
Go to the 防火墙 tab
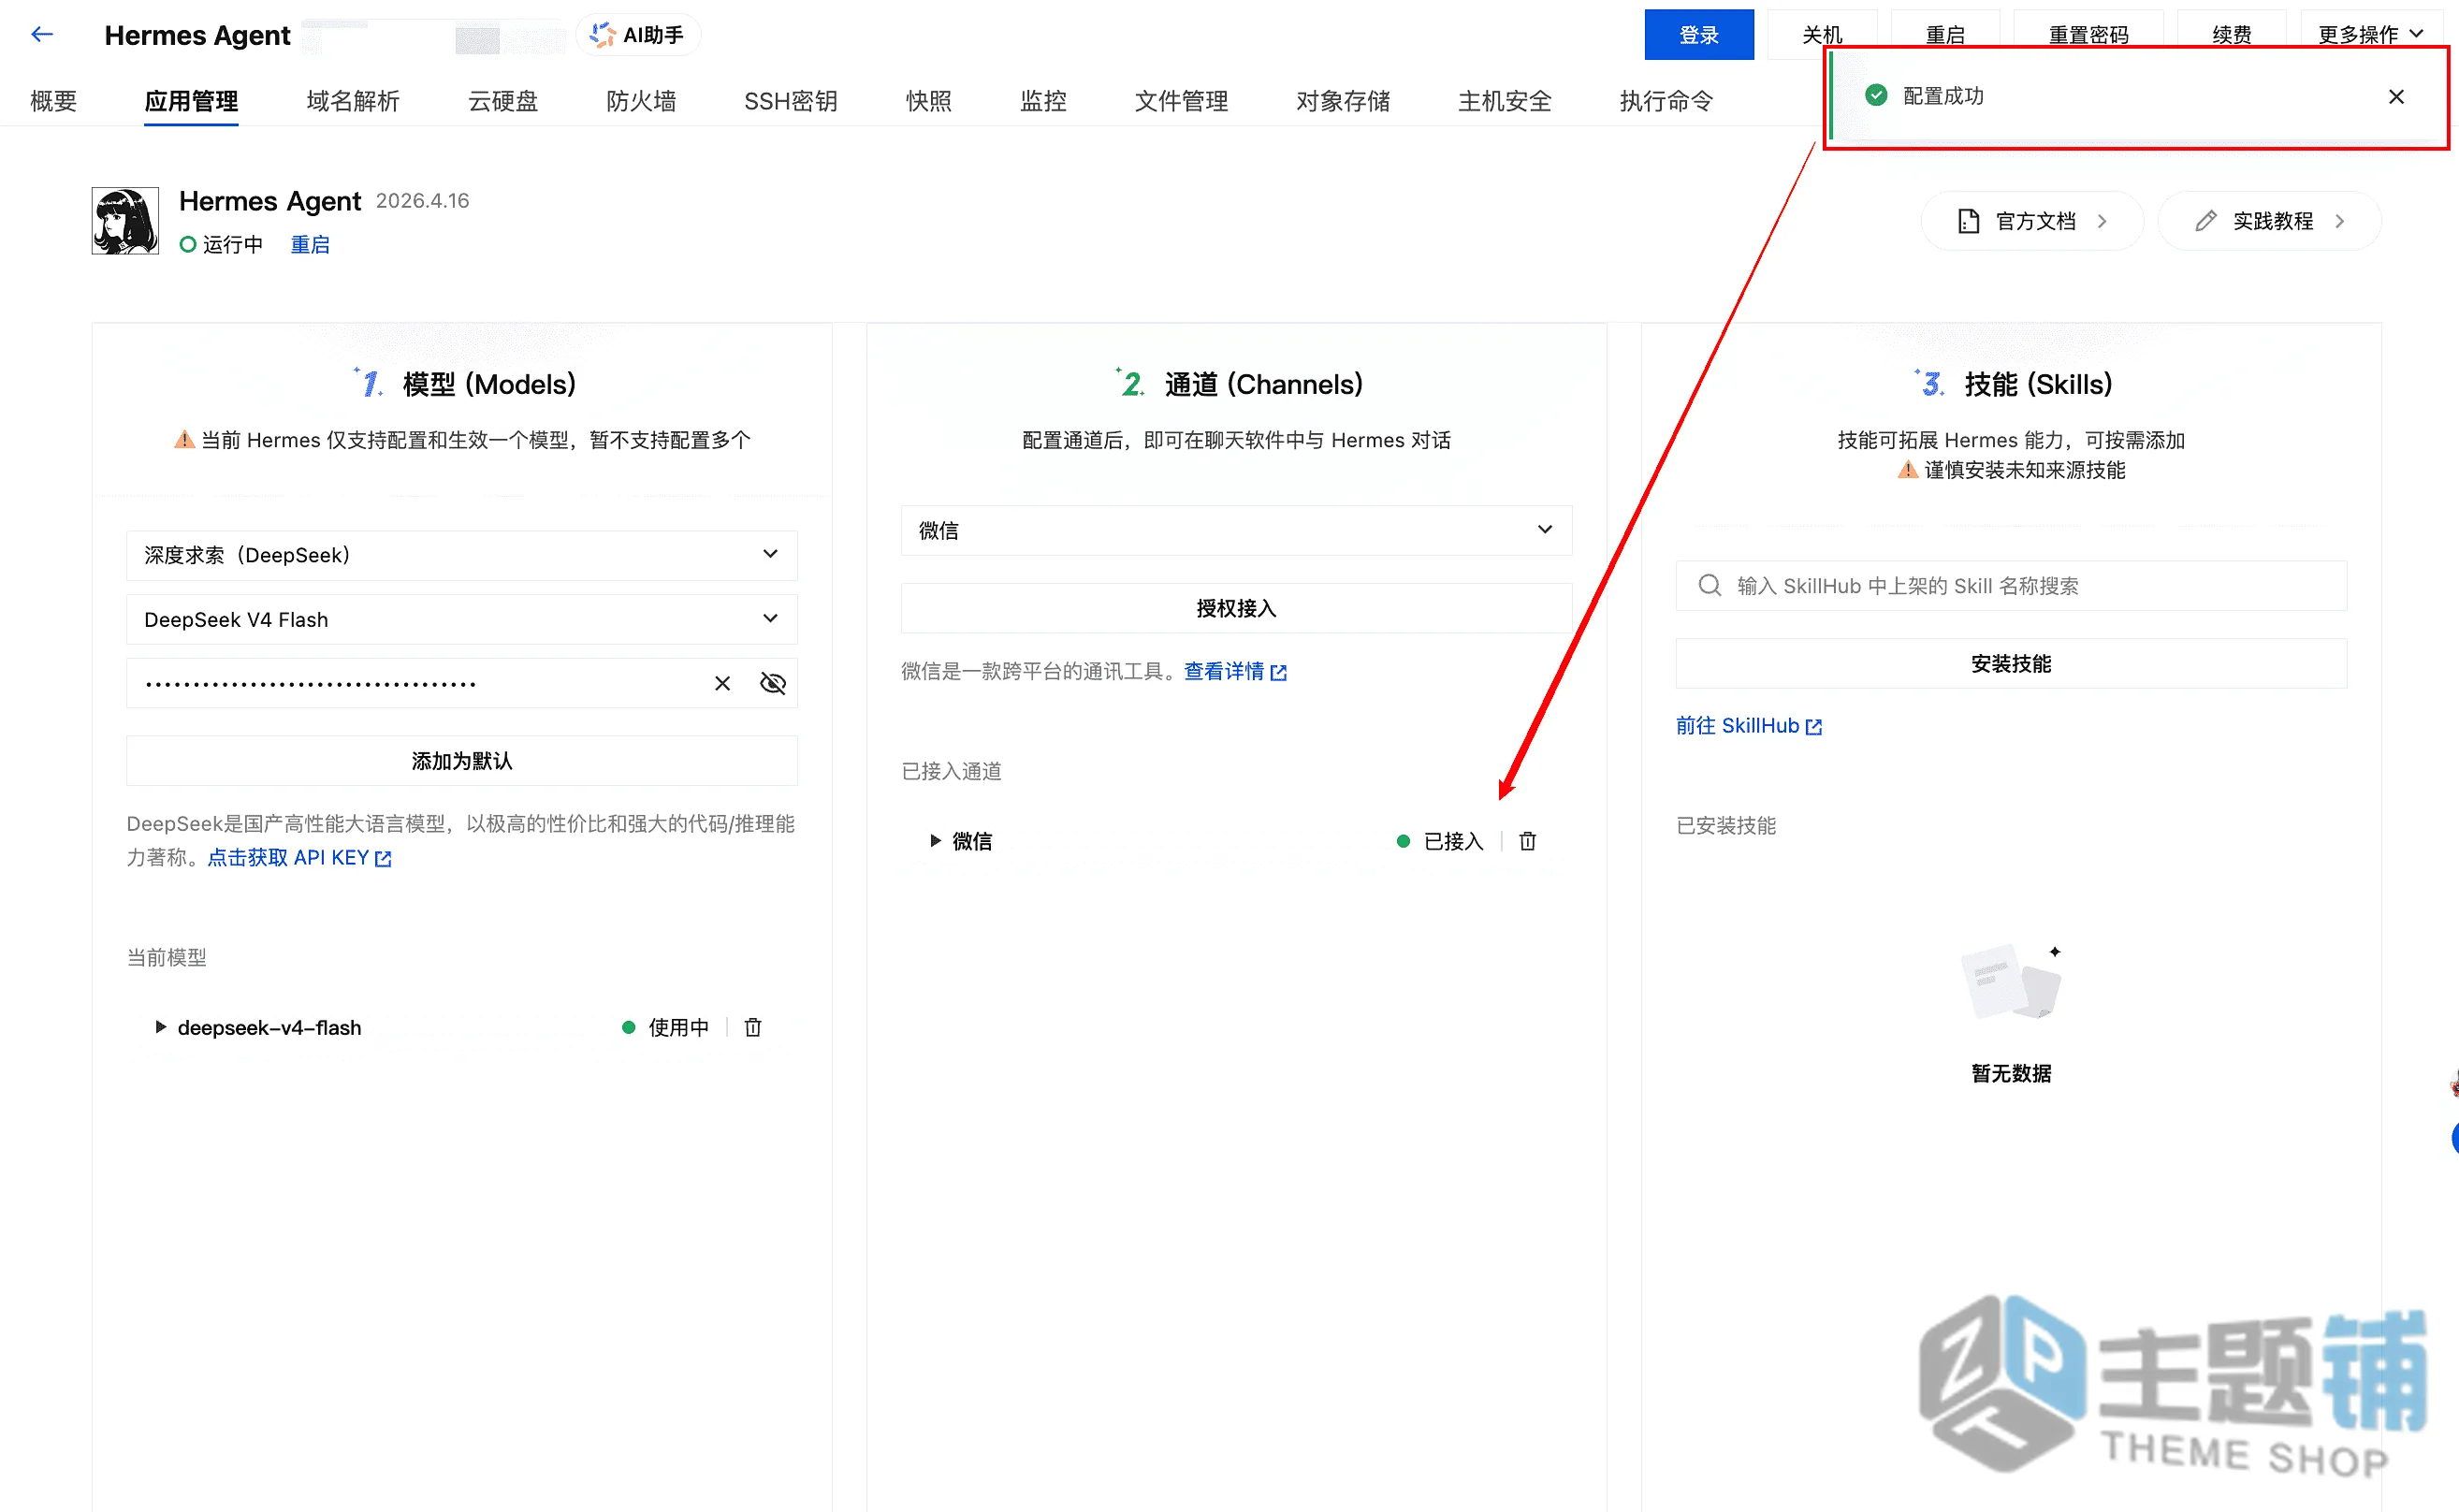641,101
